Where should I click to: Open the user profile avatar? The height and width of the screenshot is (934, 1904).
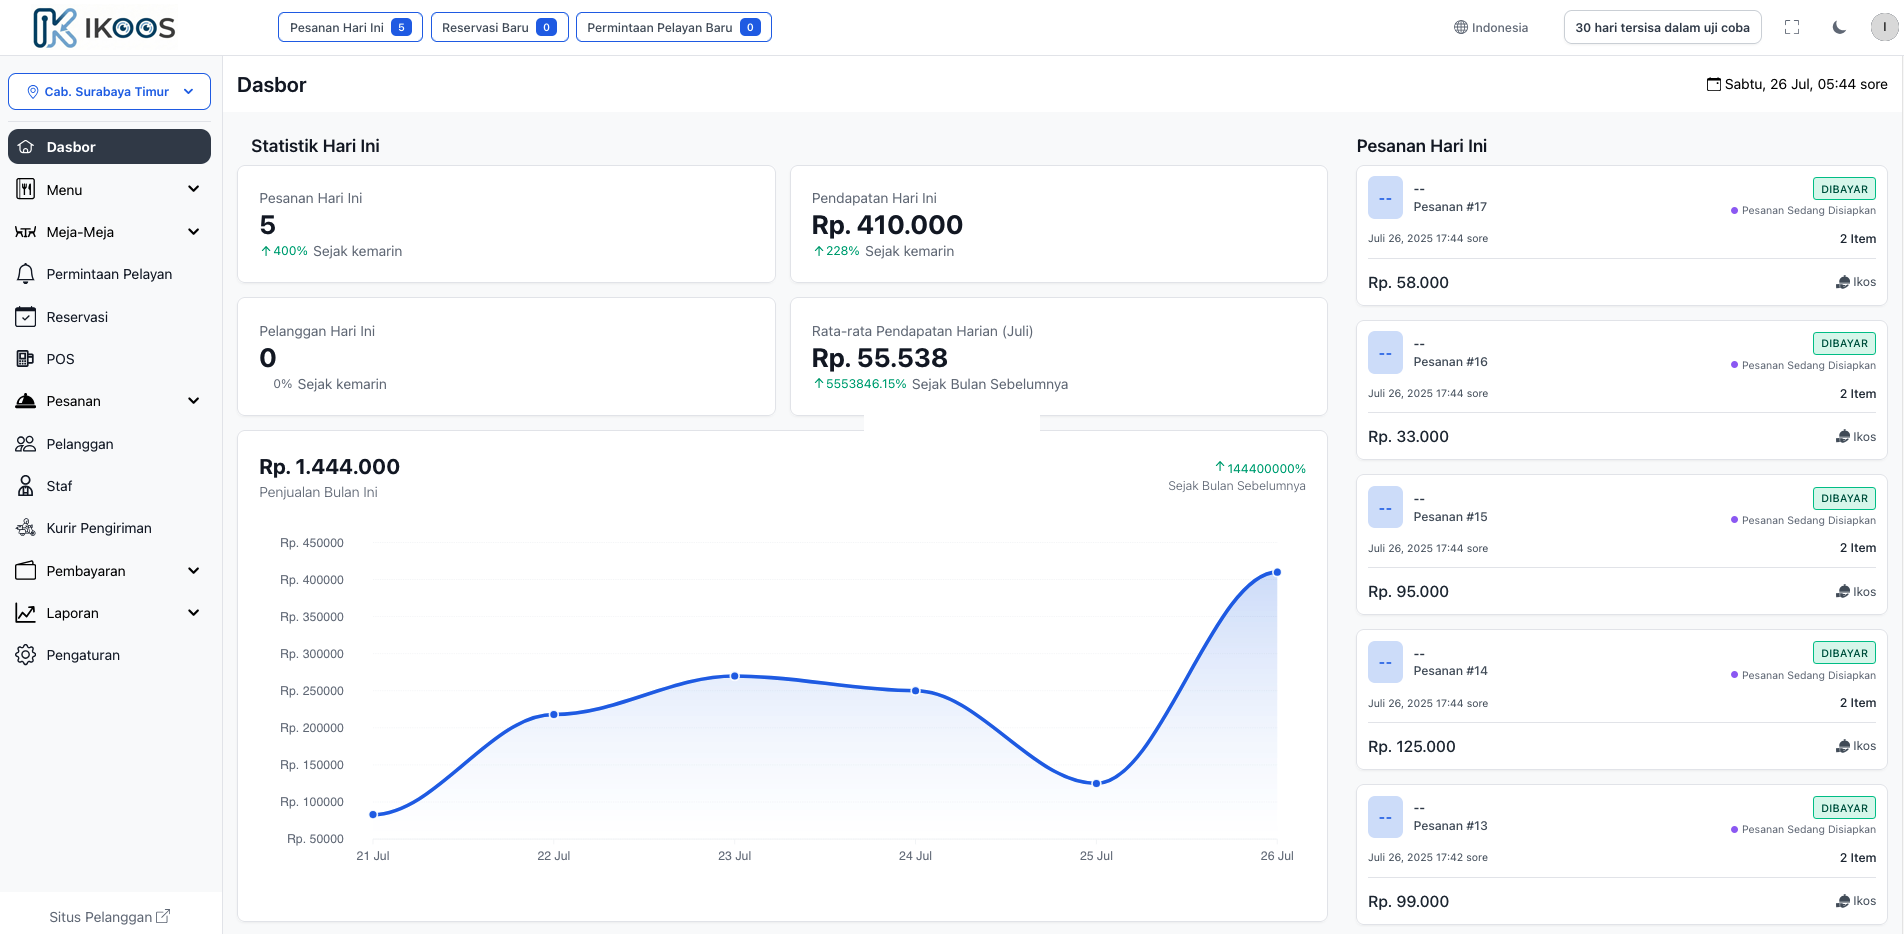[1884, 28]
